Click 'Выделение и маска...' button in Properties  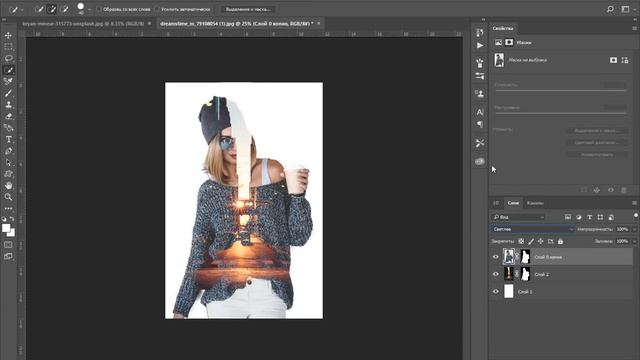point(596,131)
